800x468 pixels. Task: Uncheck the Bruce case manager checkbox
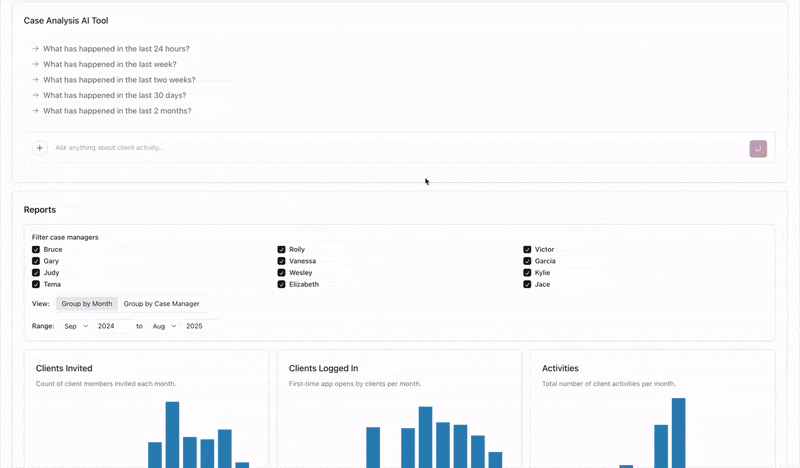coord(36,250)
